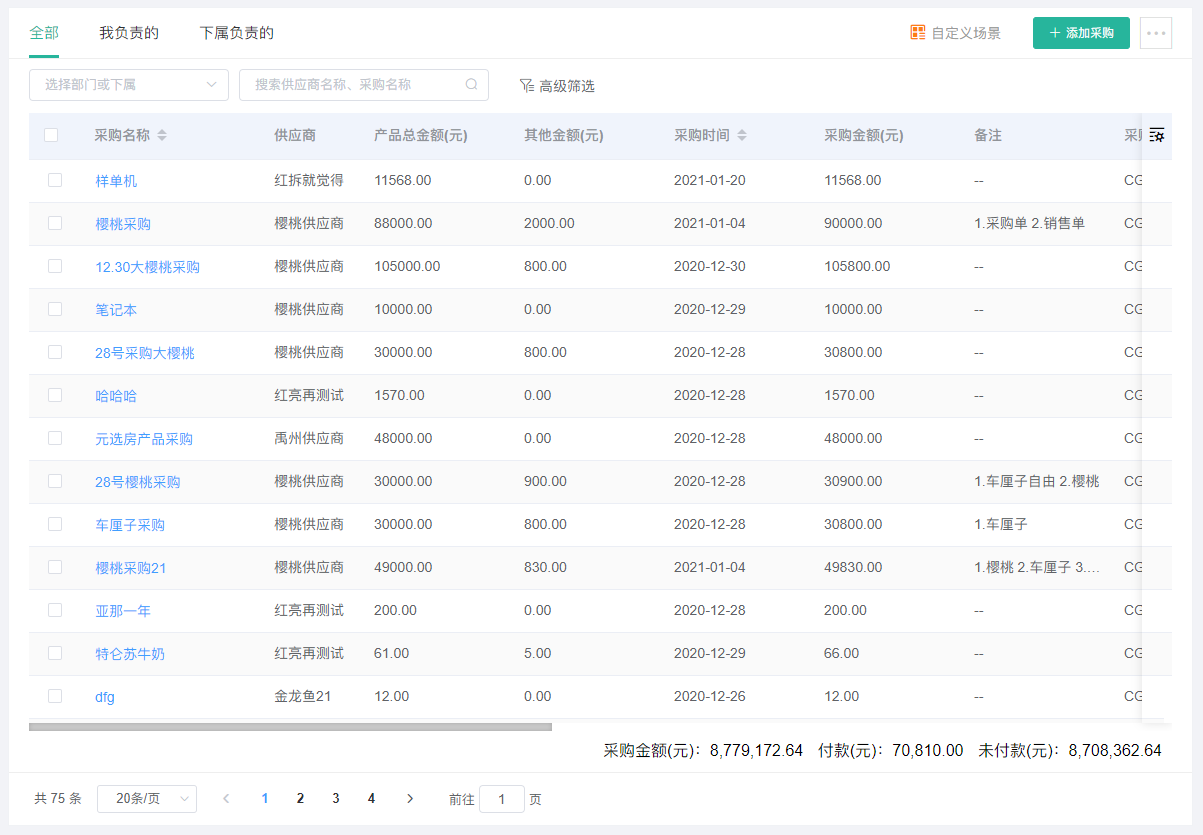This screenshot has width=1203, height=835.
Task: Go to previous page arrow
Action: pyautogui.click(x=227, y=798)
